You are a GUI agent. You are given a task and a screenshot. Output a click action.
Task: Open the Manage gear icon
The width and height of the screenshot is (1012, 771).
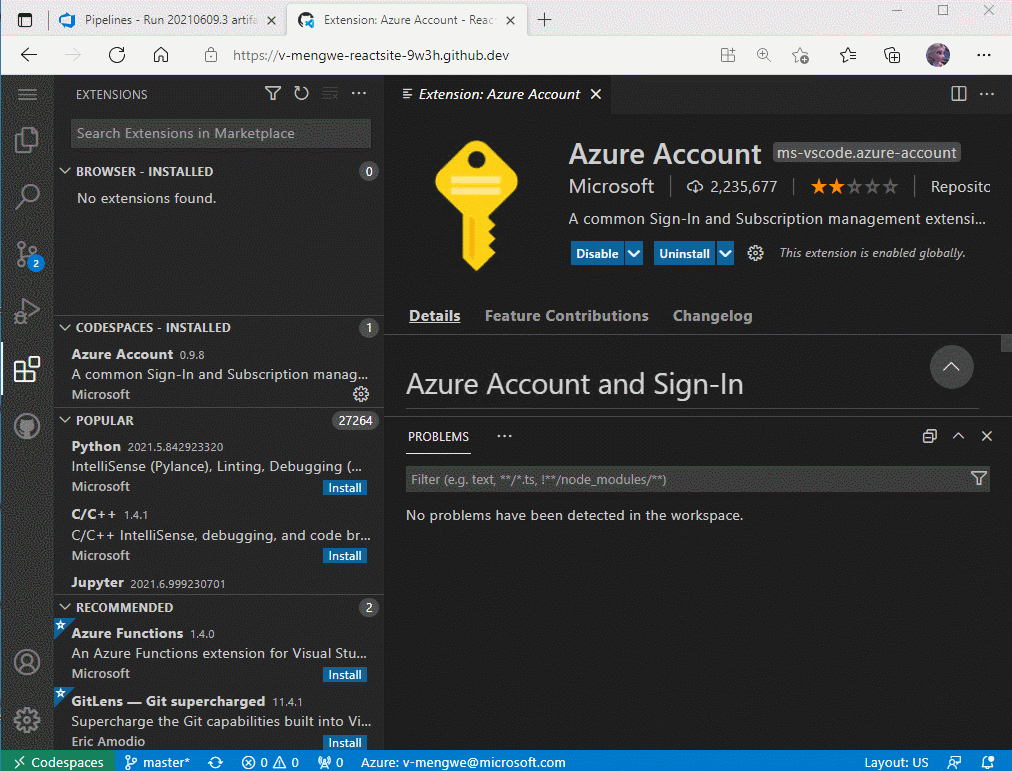(x=27, y=717)
